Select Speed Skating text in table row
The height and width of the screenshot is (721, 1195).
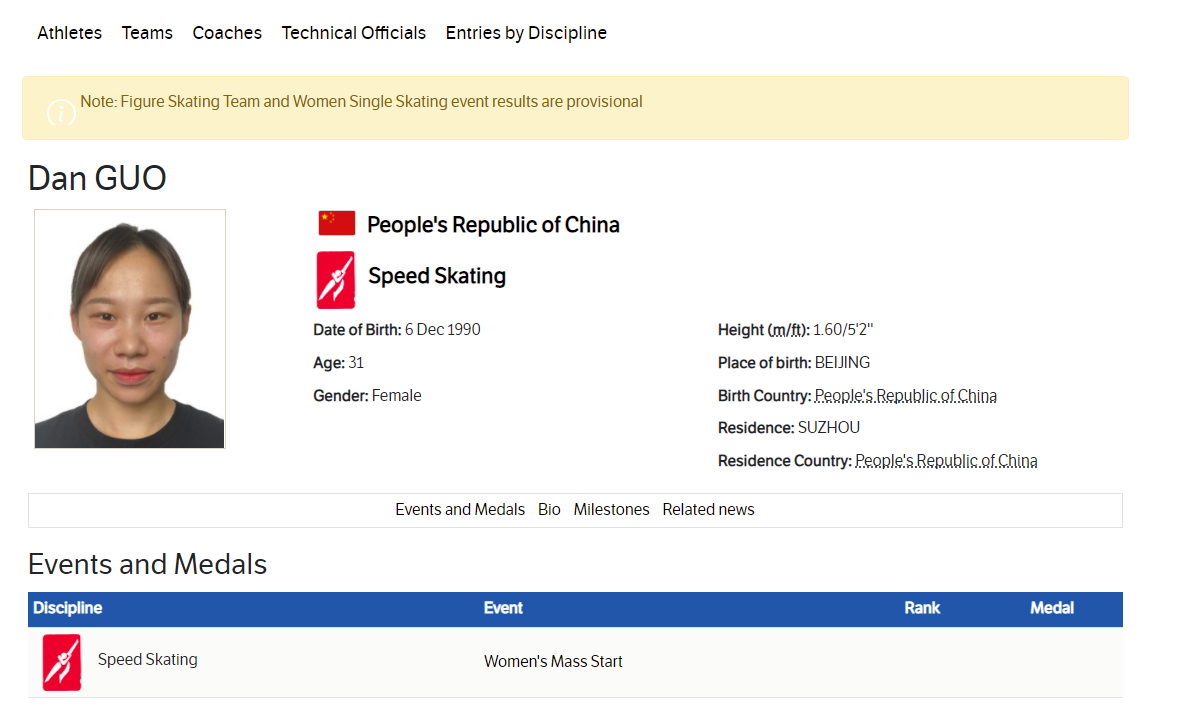click(147, 660)
